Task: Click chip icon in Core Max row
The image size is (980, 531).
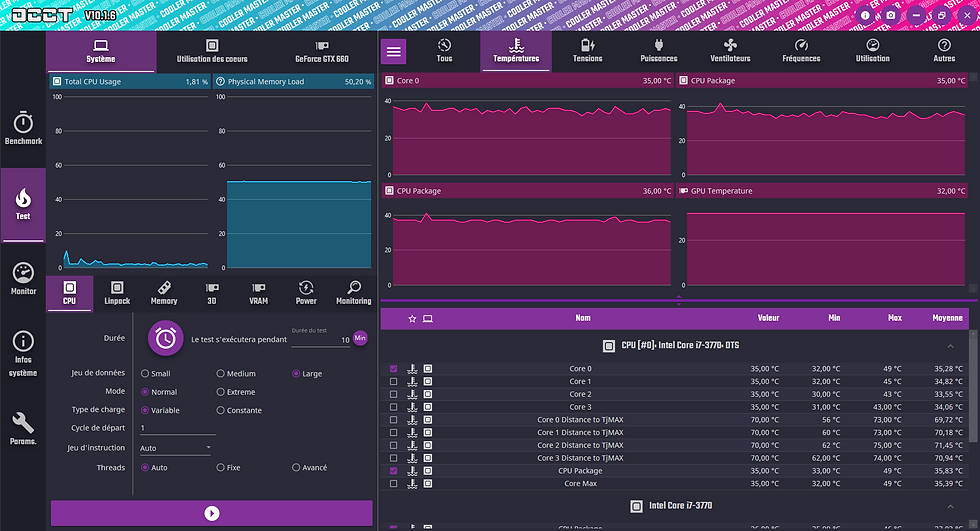Action: coord(428,484)
